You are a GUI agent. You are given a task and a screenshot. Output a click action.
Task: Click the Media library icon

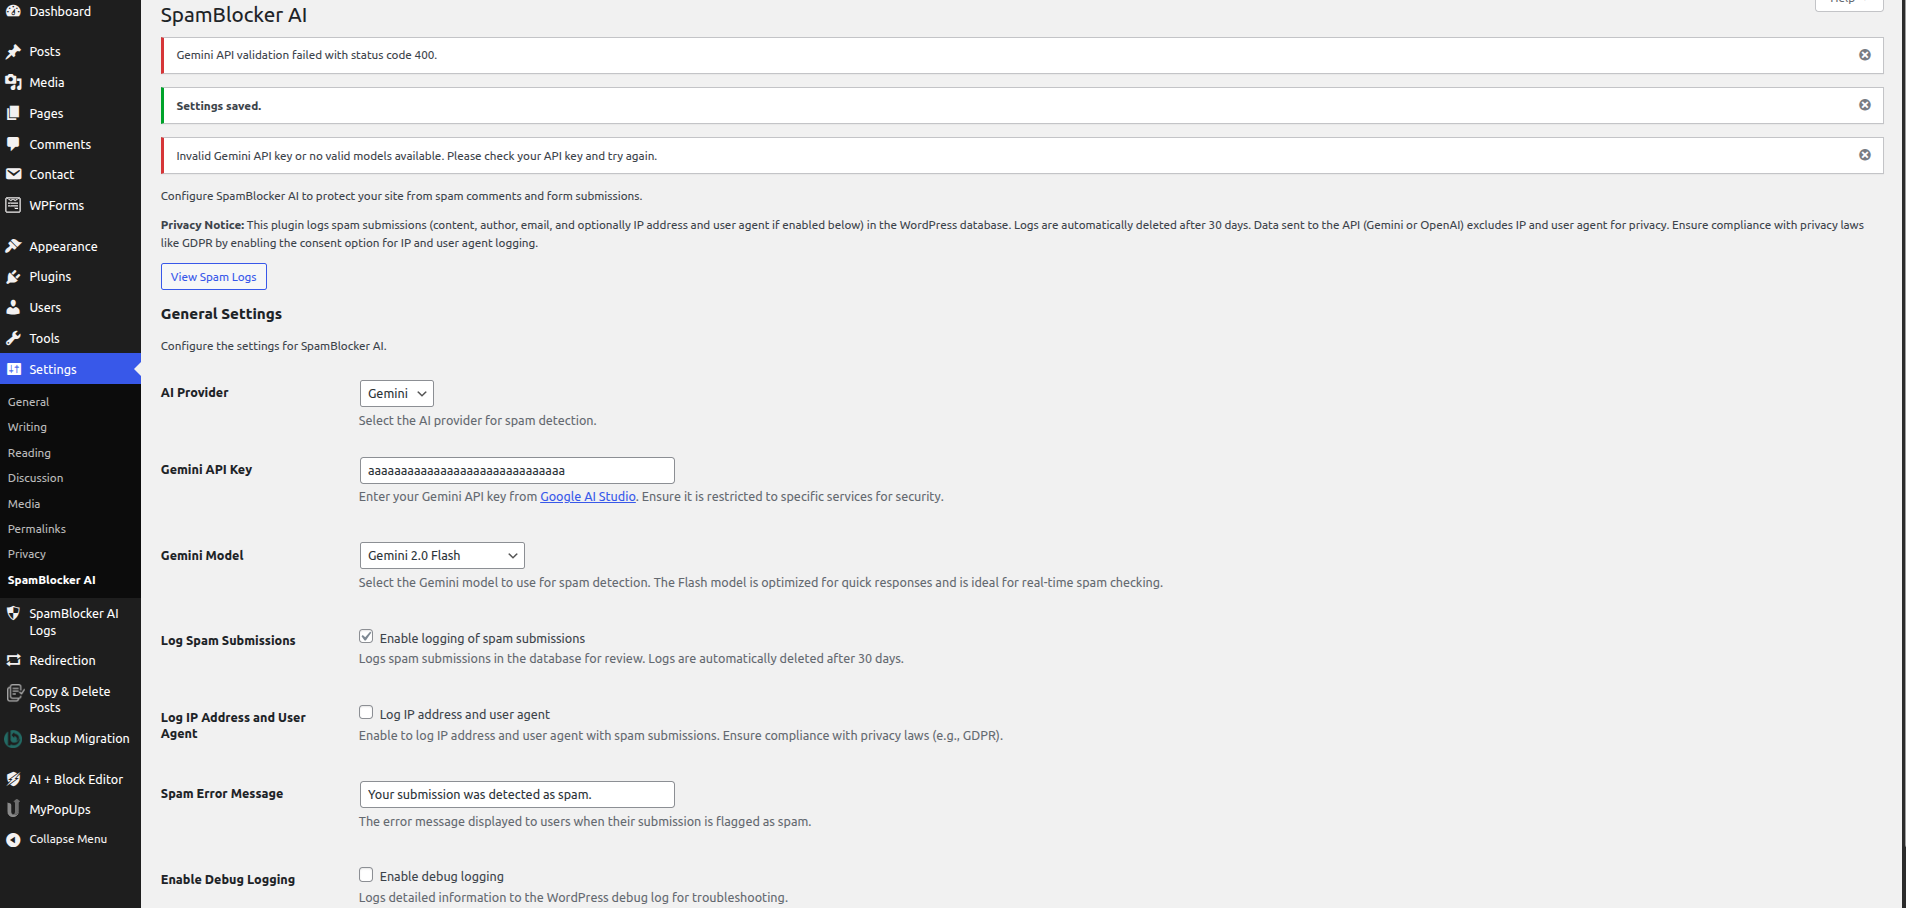click(13, 83)
